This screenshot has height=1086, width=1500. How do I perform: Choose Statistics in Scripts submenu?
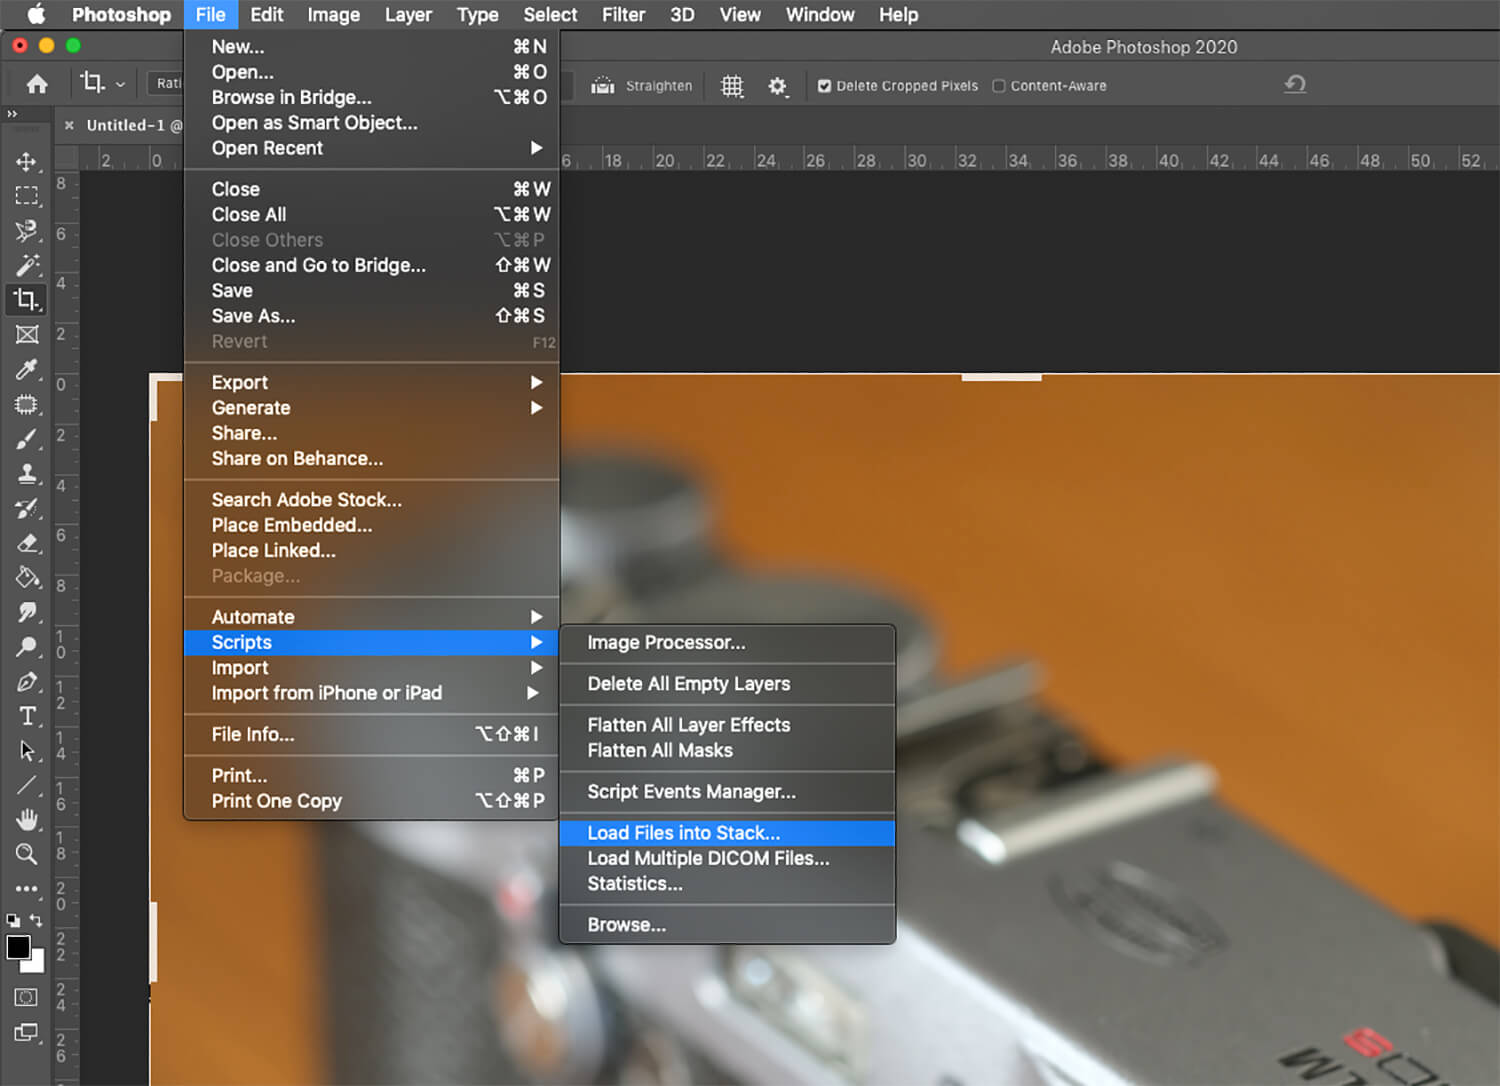727,884
